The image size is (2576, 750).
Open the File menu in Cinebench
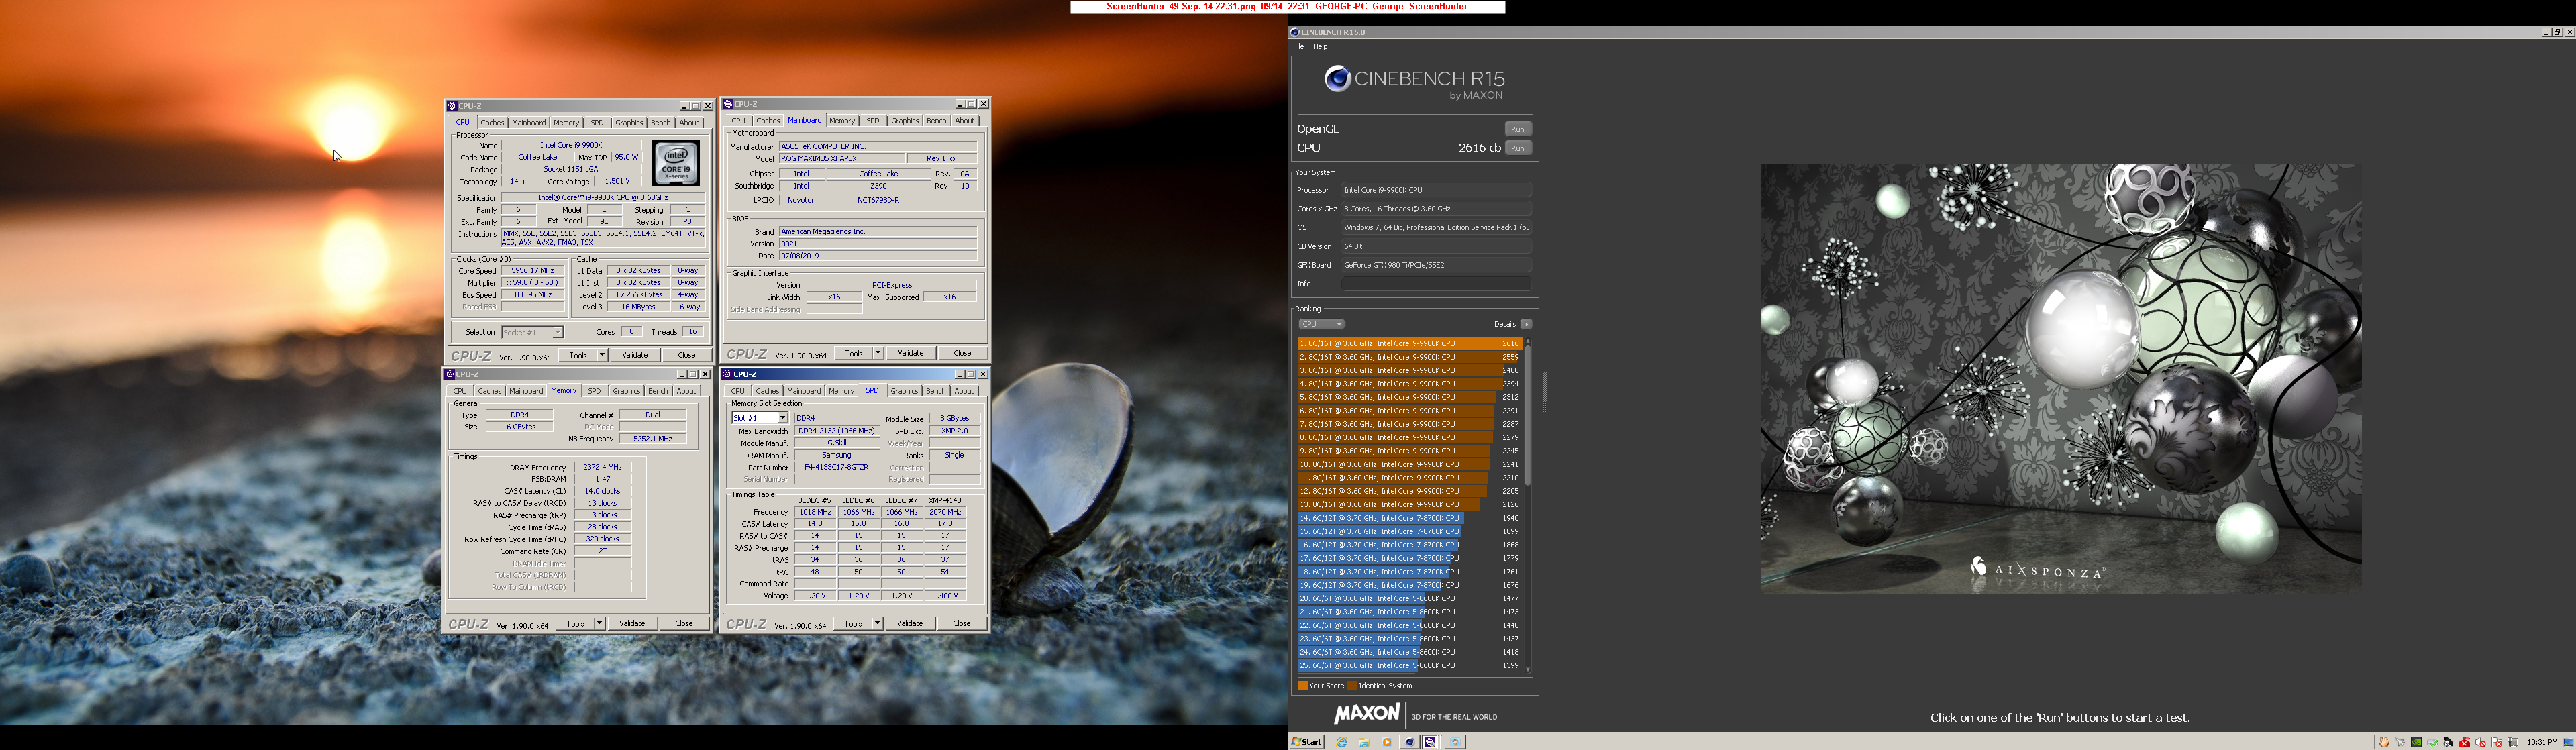1298,47
